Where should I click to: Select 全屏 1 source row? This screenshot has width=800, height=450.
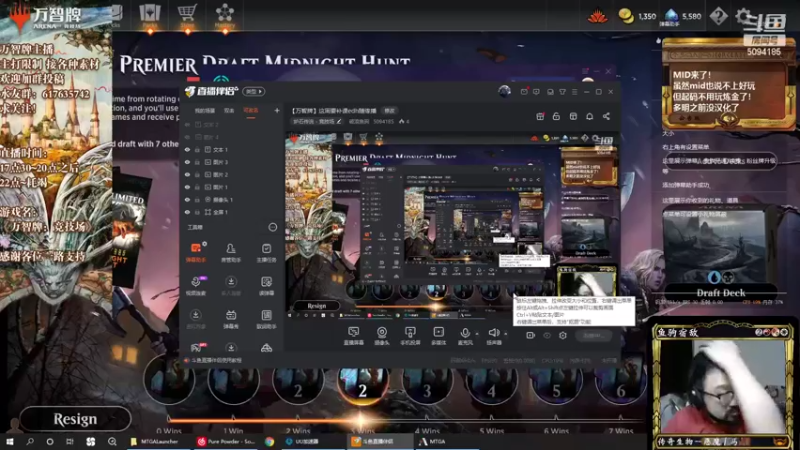click(x=231, y=212)
